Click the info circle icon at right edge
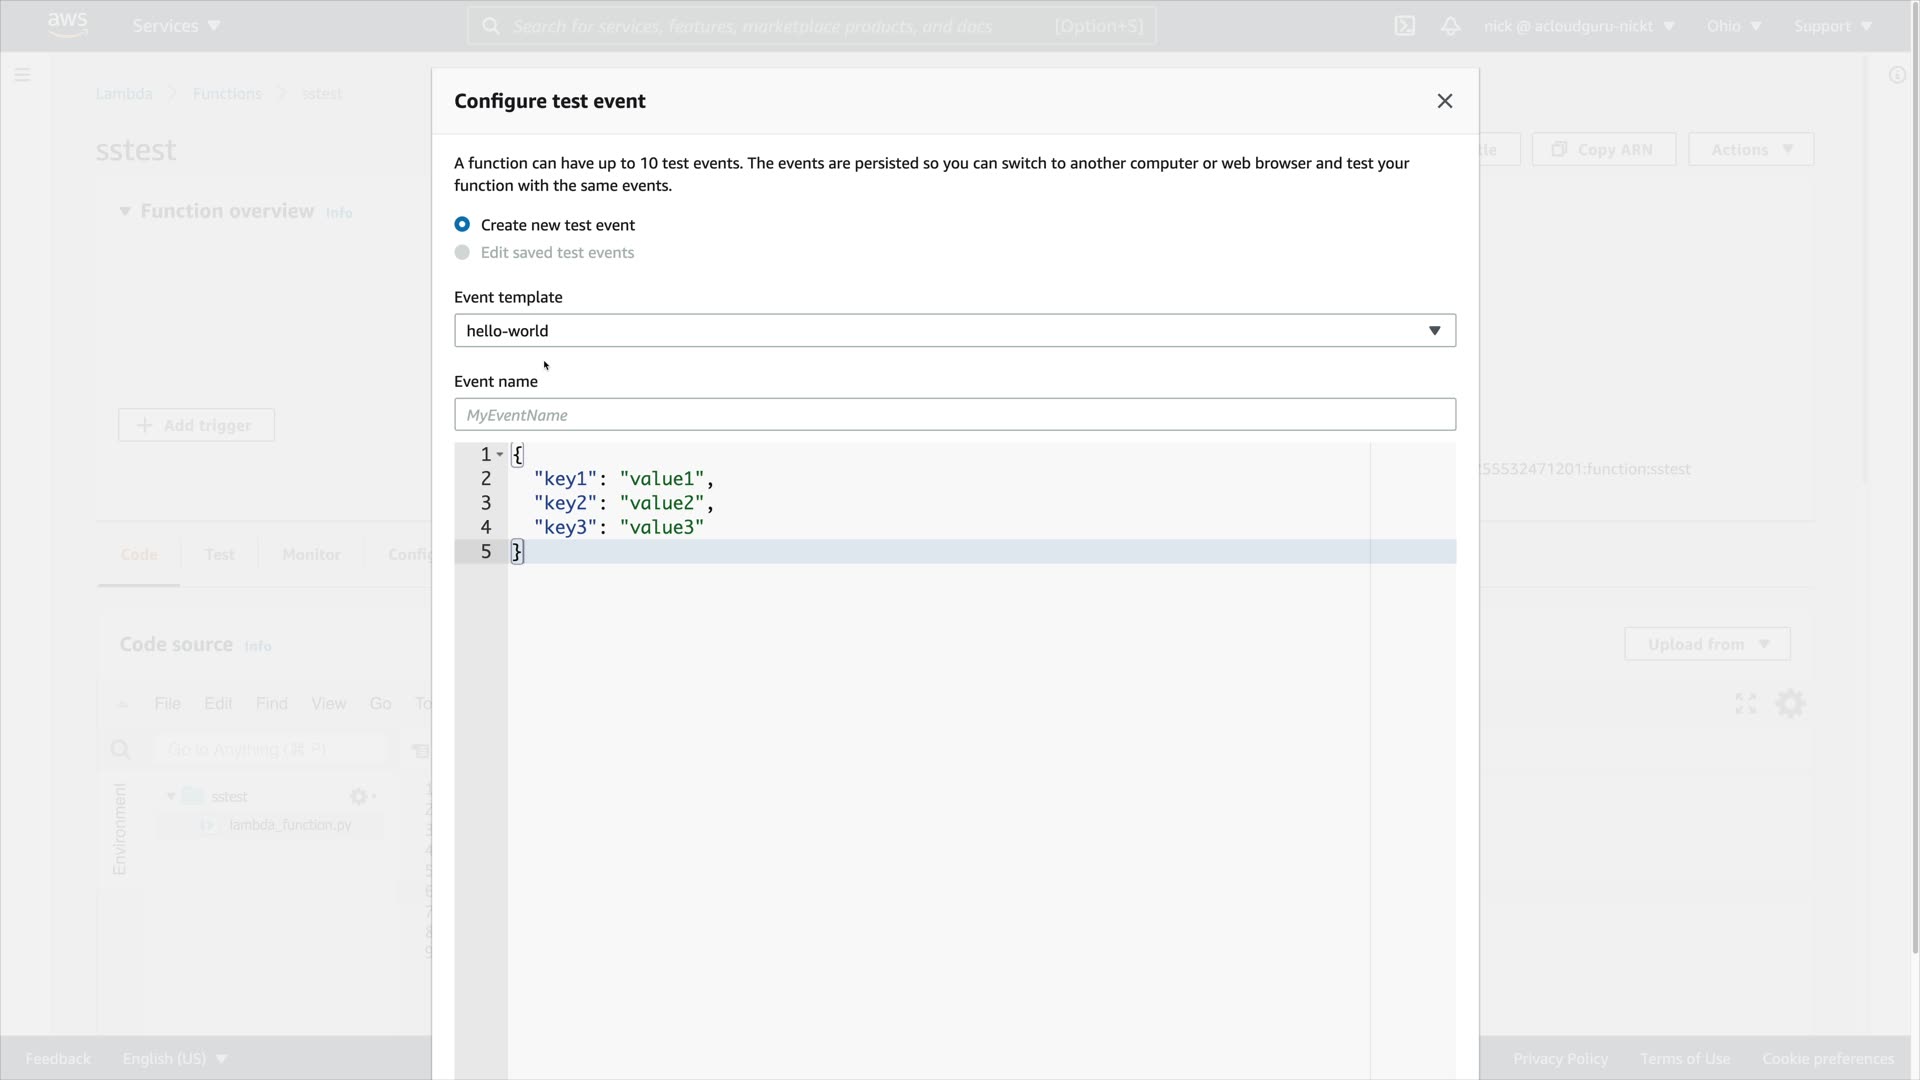Viewport: 1920px width, 1080px height. pos(1896,75)
